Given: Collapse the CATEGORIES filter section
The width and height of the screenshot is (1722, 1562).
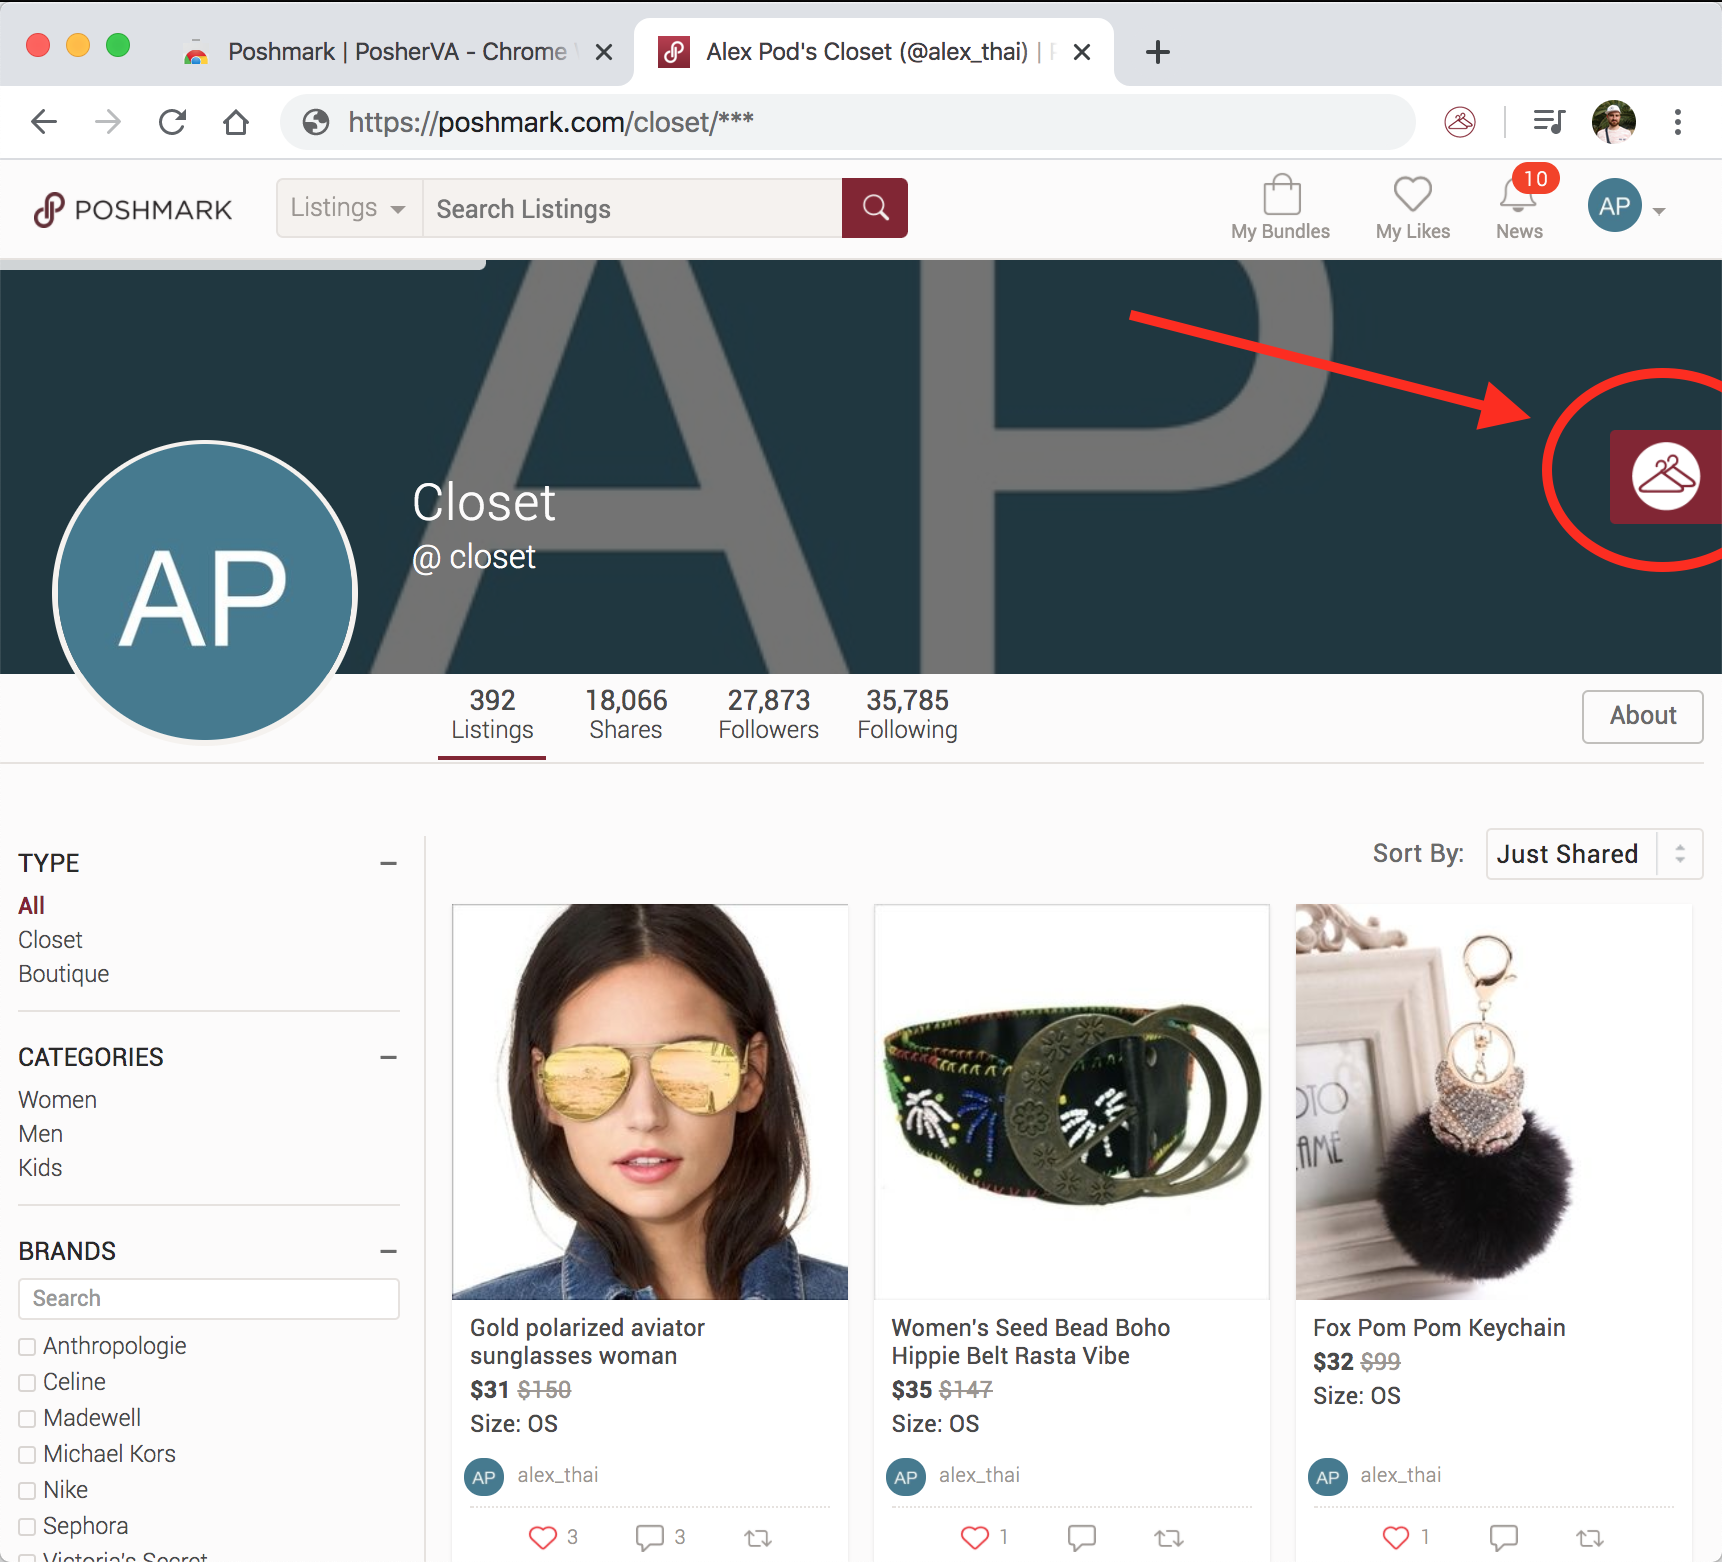Looking at the screenshot, I should click(x=388, y=1057).
